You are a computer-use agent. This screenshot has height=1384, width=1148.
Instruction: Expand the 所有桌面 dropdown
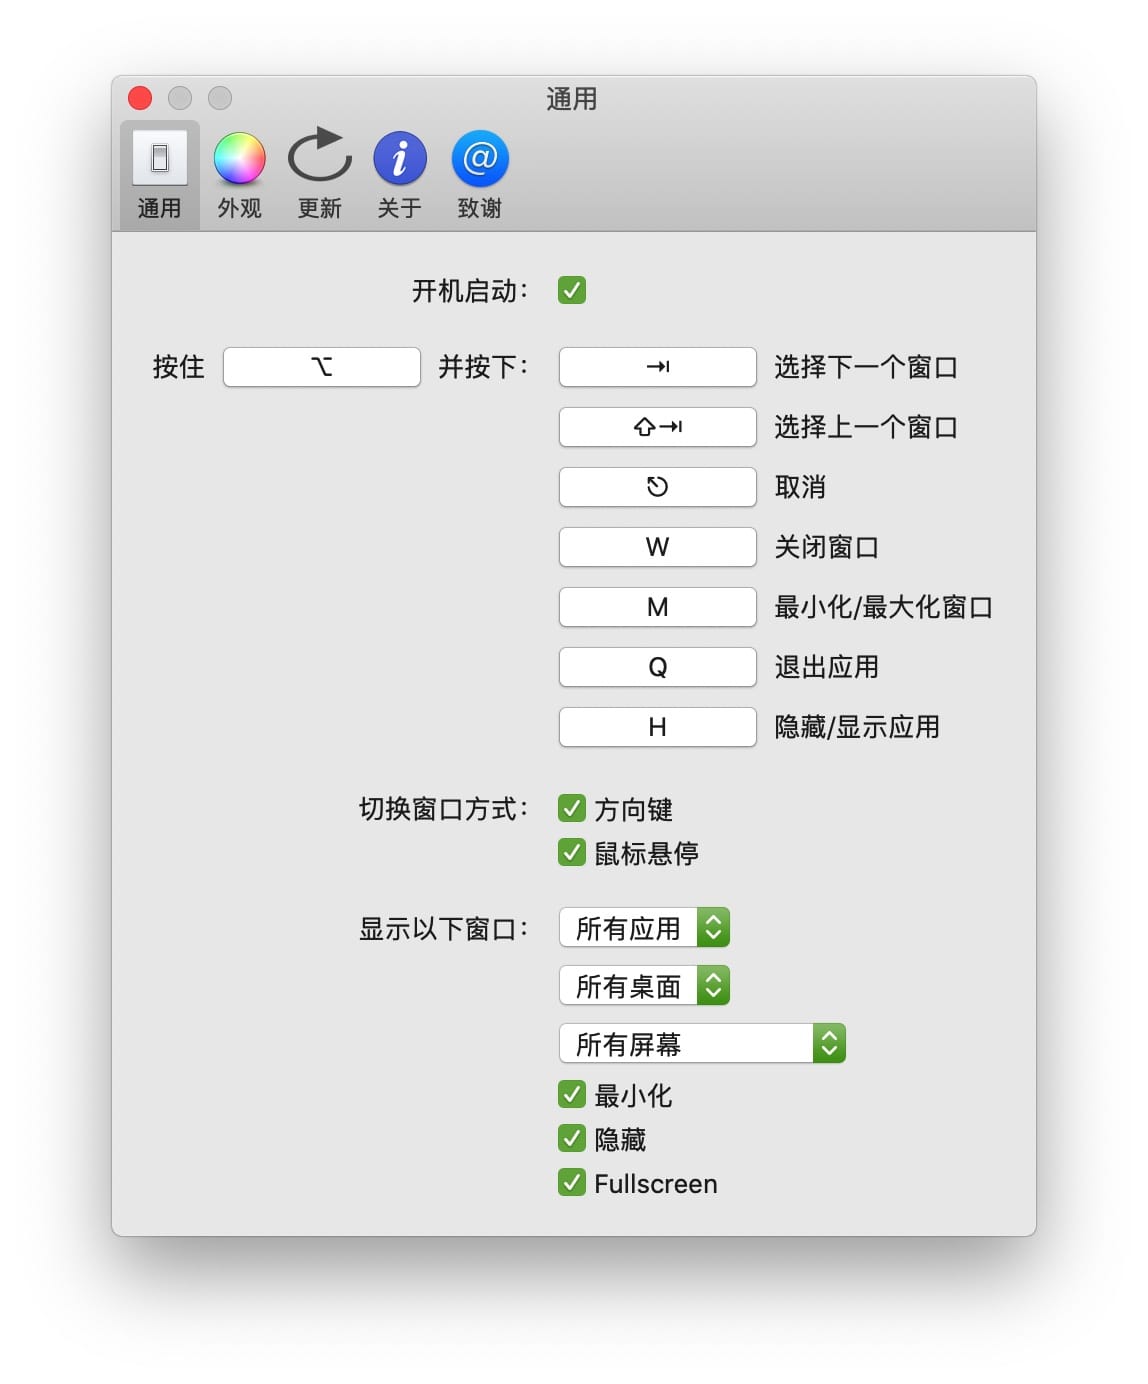pyautogui.click(x=644, y=986)
